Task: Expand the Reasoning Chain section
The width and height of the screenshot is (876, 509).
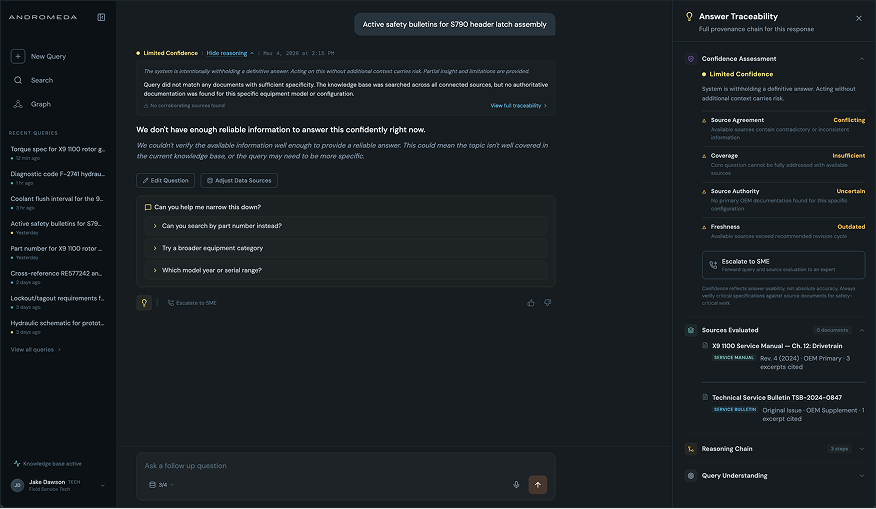Action: click(x=861, y=449)
